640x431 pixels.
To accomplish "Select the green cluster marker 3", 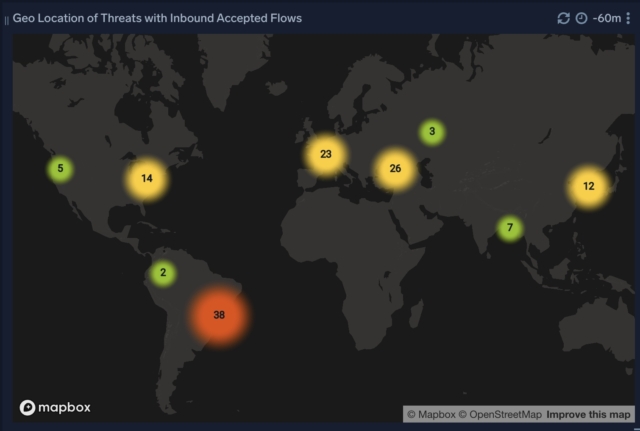I will tap(432, 132).
